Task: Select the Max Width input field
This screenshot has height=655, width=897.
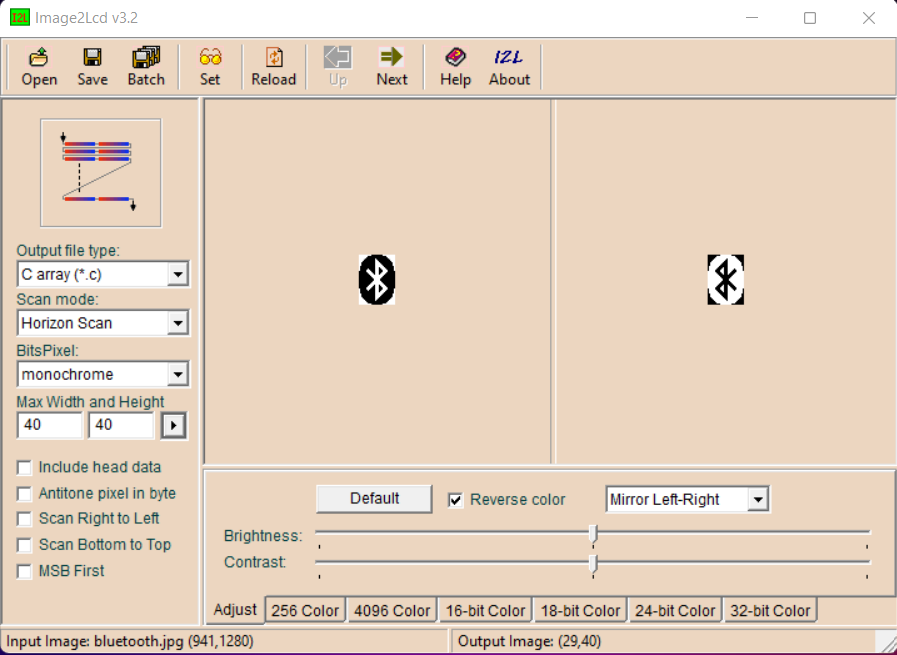Action: click(49, 424)
